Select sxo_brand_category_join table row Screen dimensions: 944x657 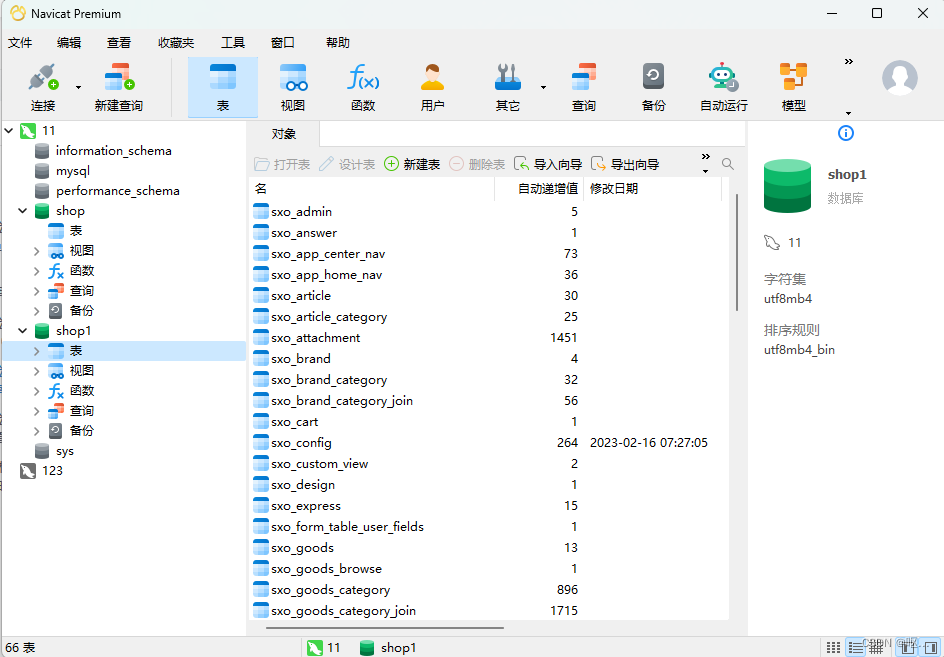tap(489, 400)
